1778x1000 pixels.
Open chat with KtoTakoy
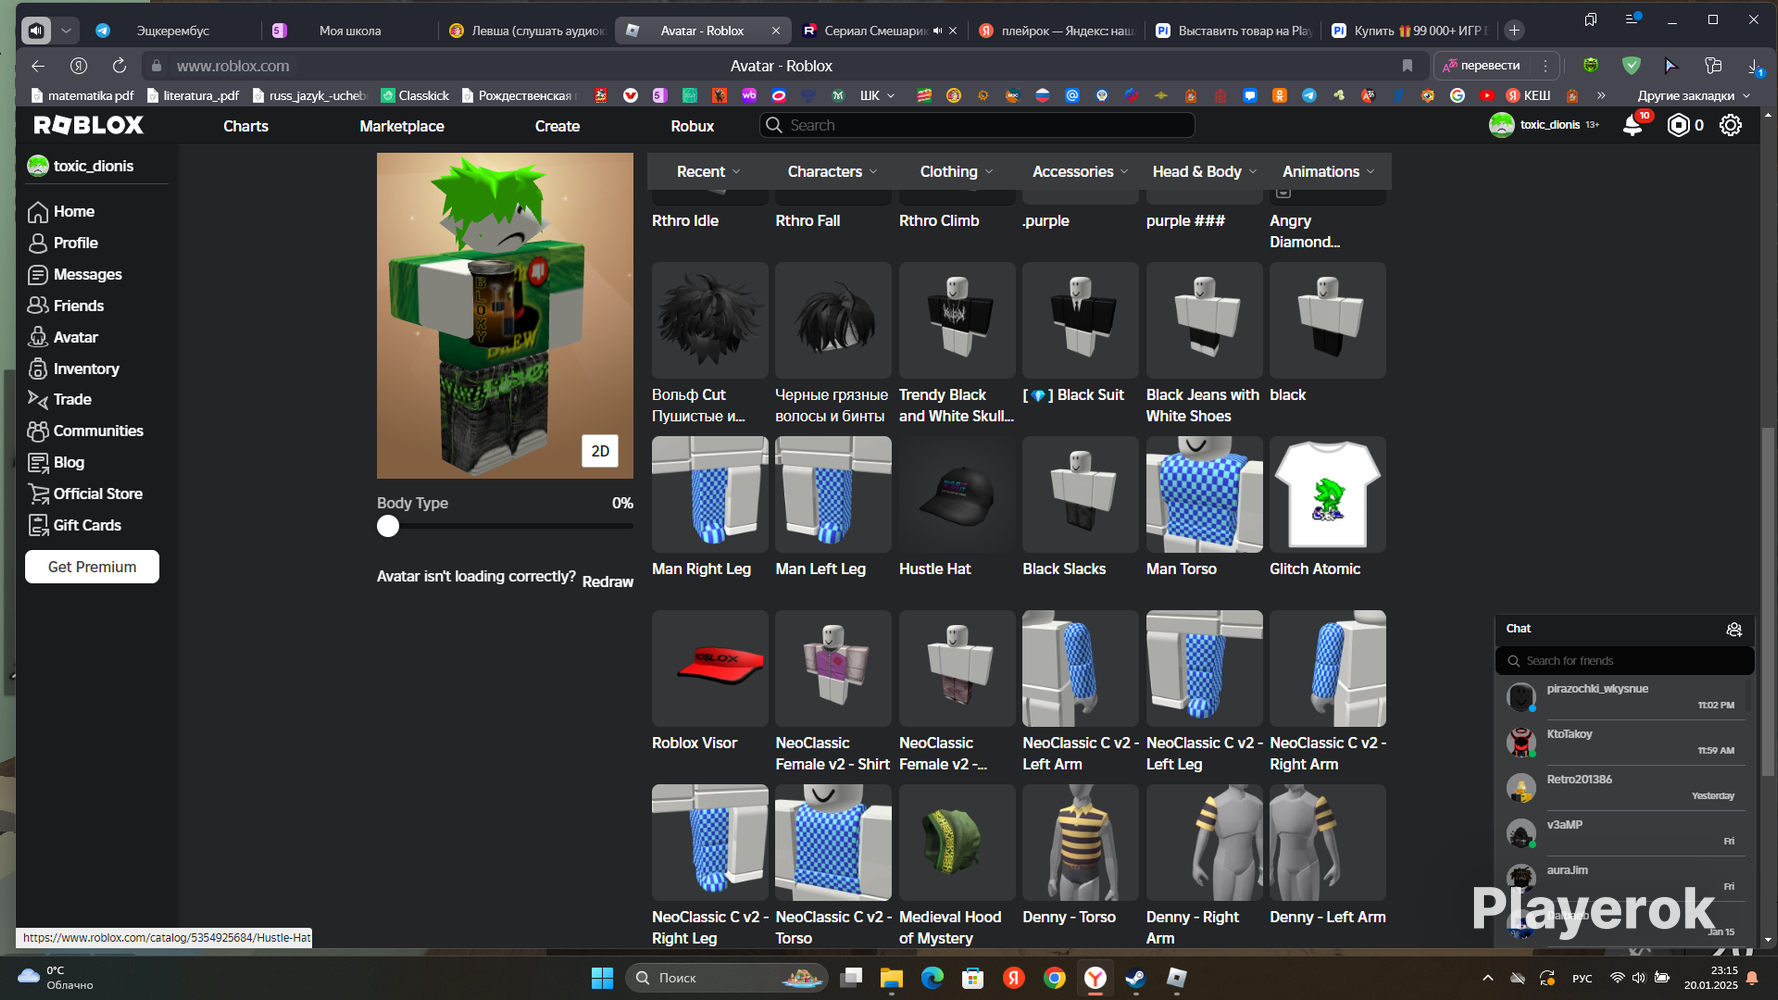click(x=1622, y=742)
